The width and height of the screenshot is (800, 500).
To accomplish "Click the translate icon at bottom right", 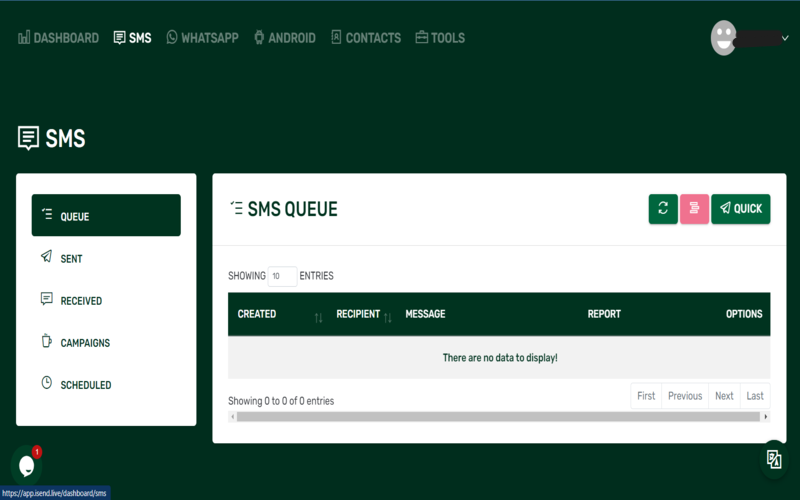I will [773, 459].
